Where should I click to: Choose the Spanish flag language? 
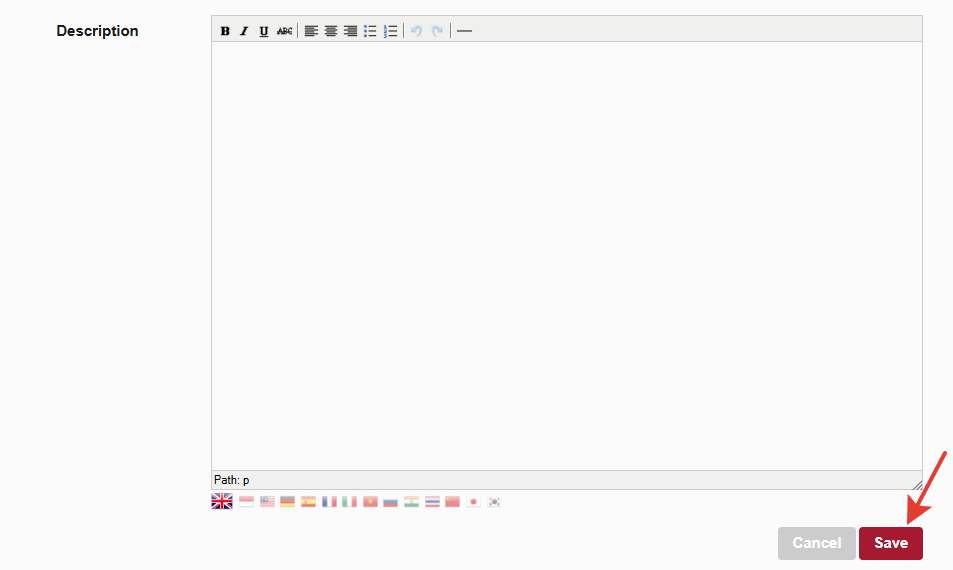click(x=308, y=501)
